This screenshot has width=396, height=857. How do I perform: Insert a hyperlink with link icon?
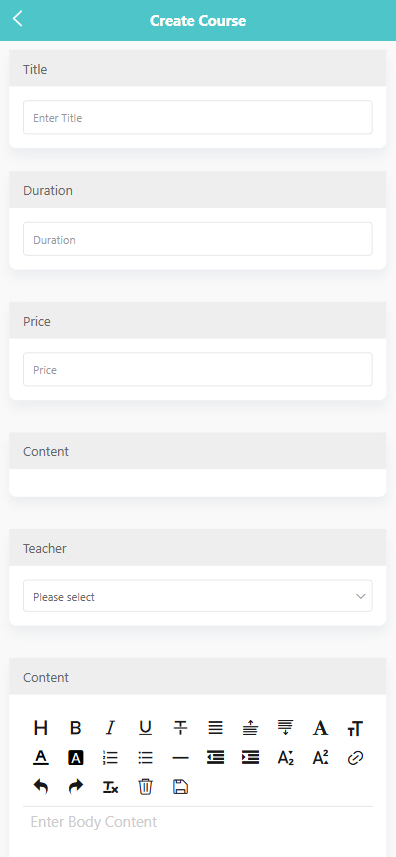(356, 758)
